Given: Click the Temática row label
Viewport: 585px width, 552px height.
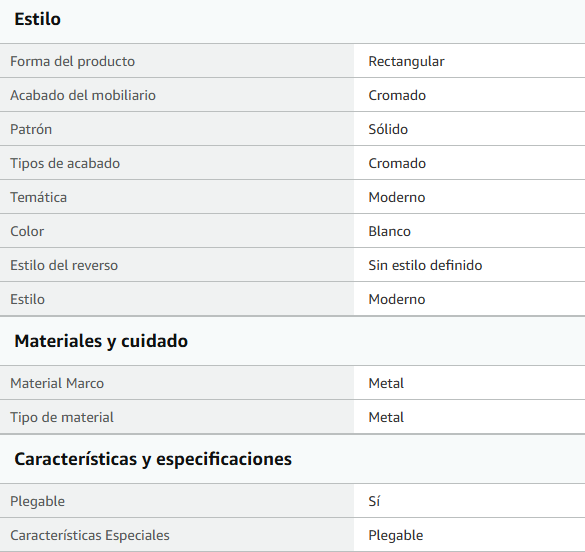Looking at the screenshot, I should tap(38, 197).
